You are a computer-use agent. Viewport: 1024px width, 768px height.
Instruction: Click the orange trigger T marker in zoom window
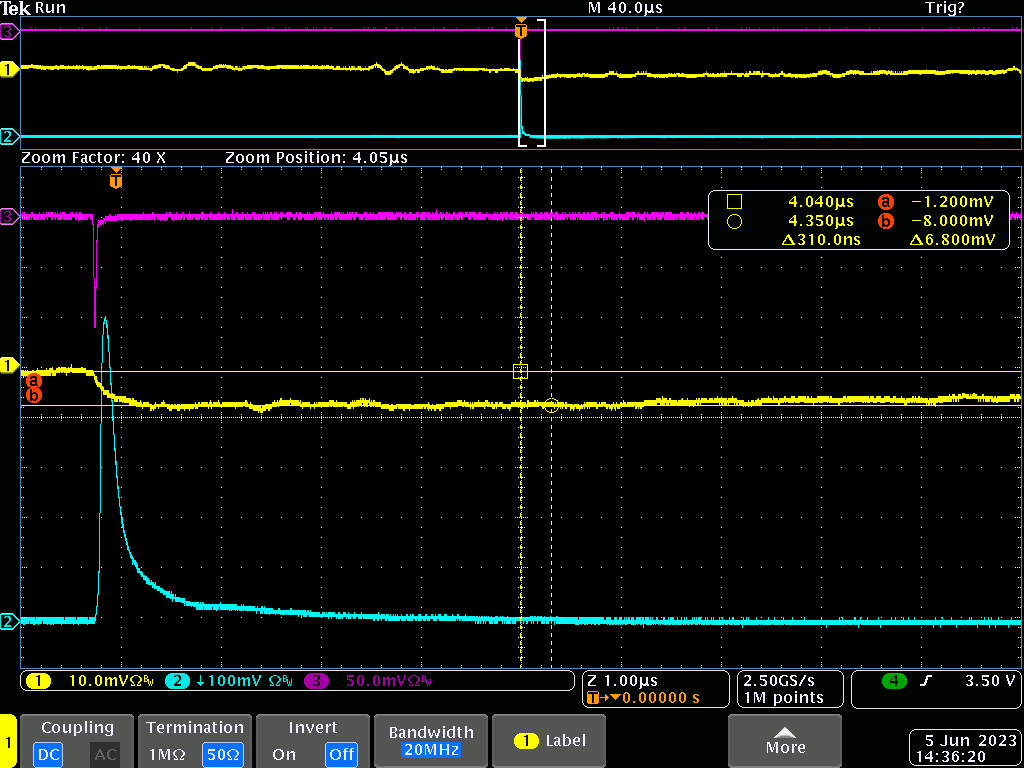tap(116, 181)
